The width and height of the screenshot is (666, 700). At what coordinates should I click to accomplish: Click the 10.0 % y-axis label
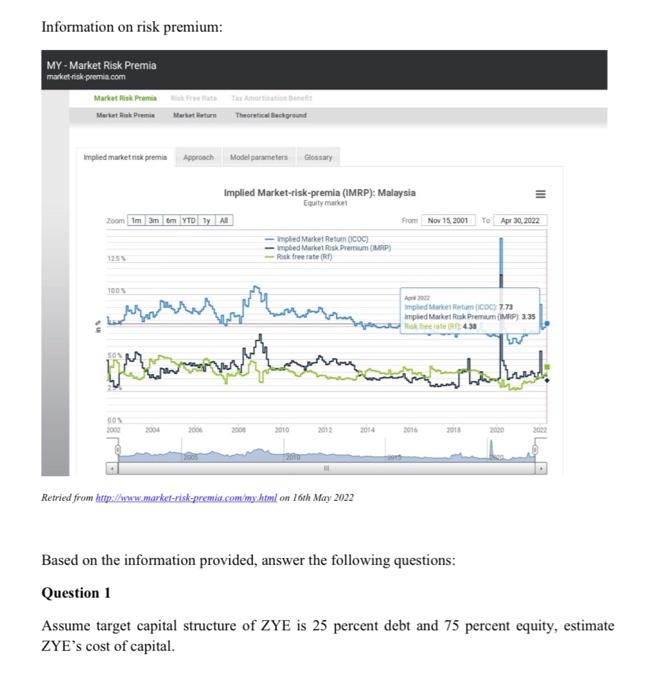(116, 291)
